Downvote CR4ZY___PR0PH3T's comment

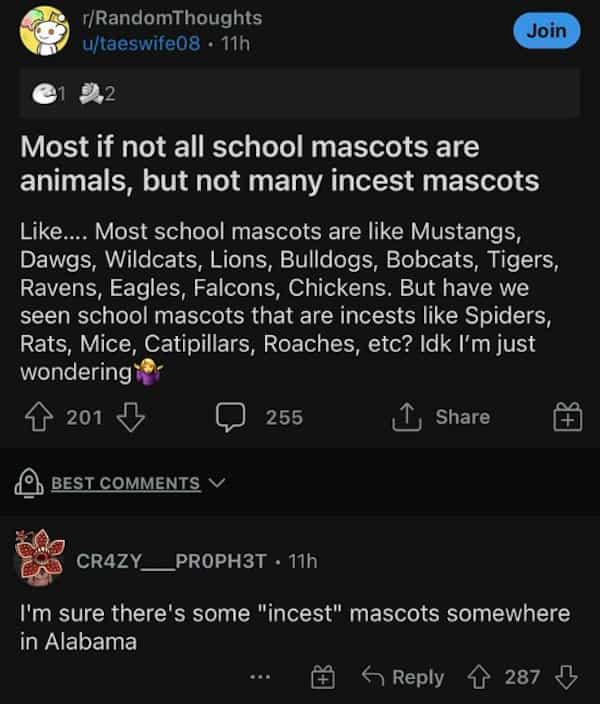click(567, 677)
